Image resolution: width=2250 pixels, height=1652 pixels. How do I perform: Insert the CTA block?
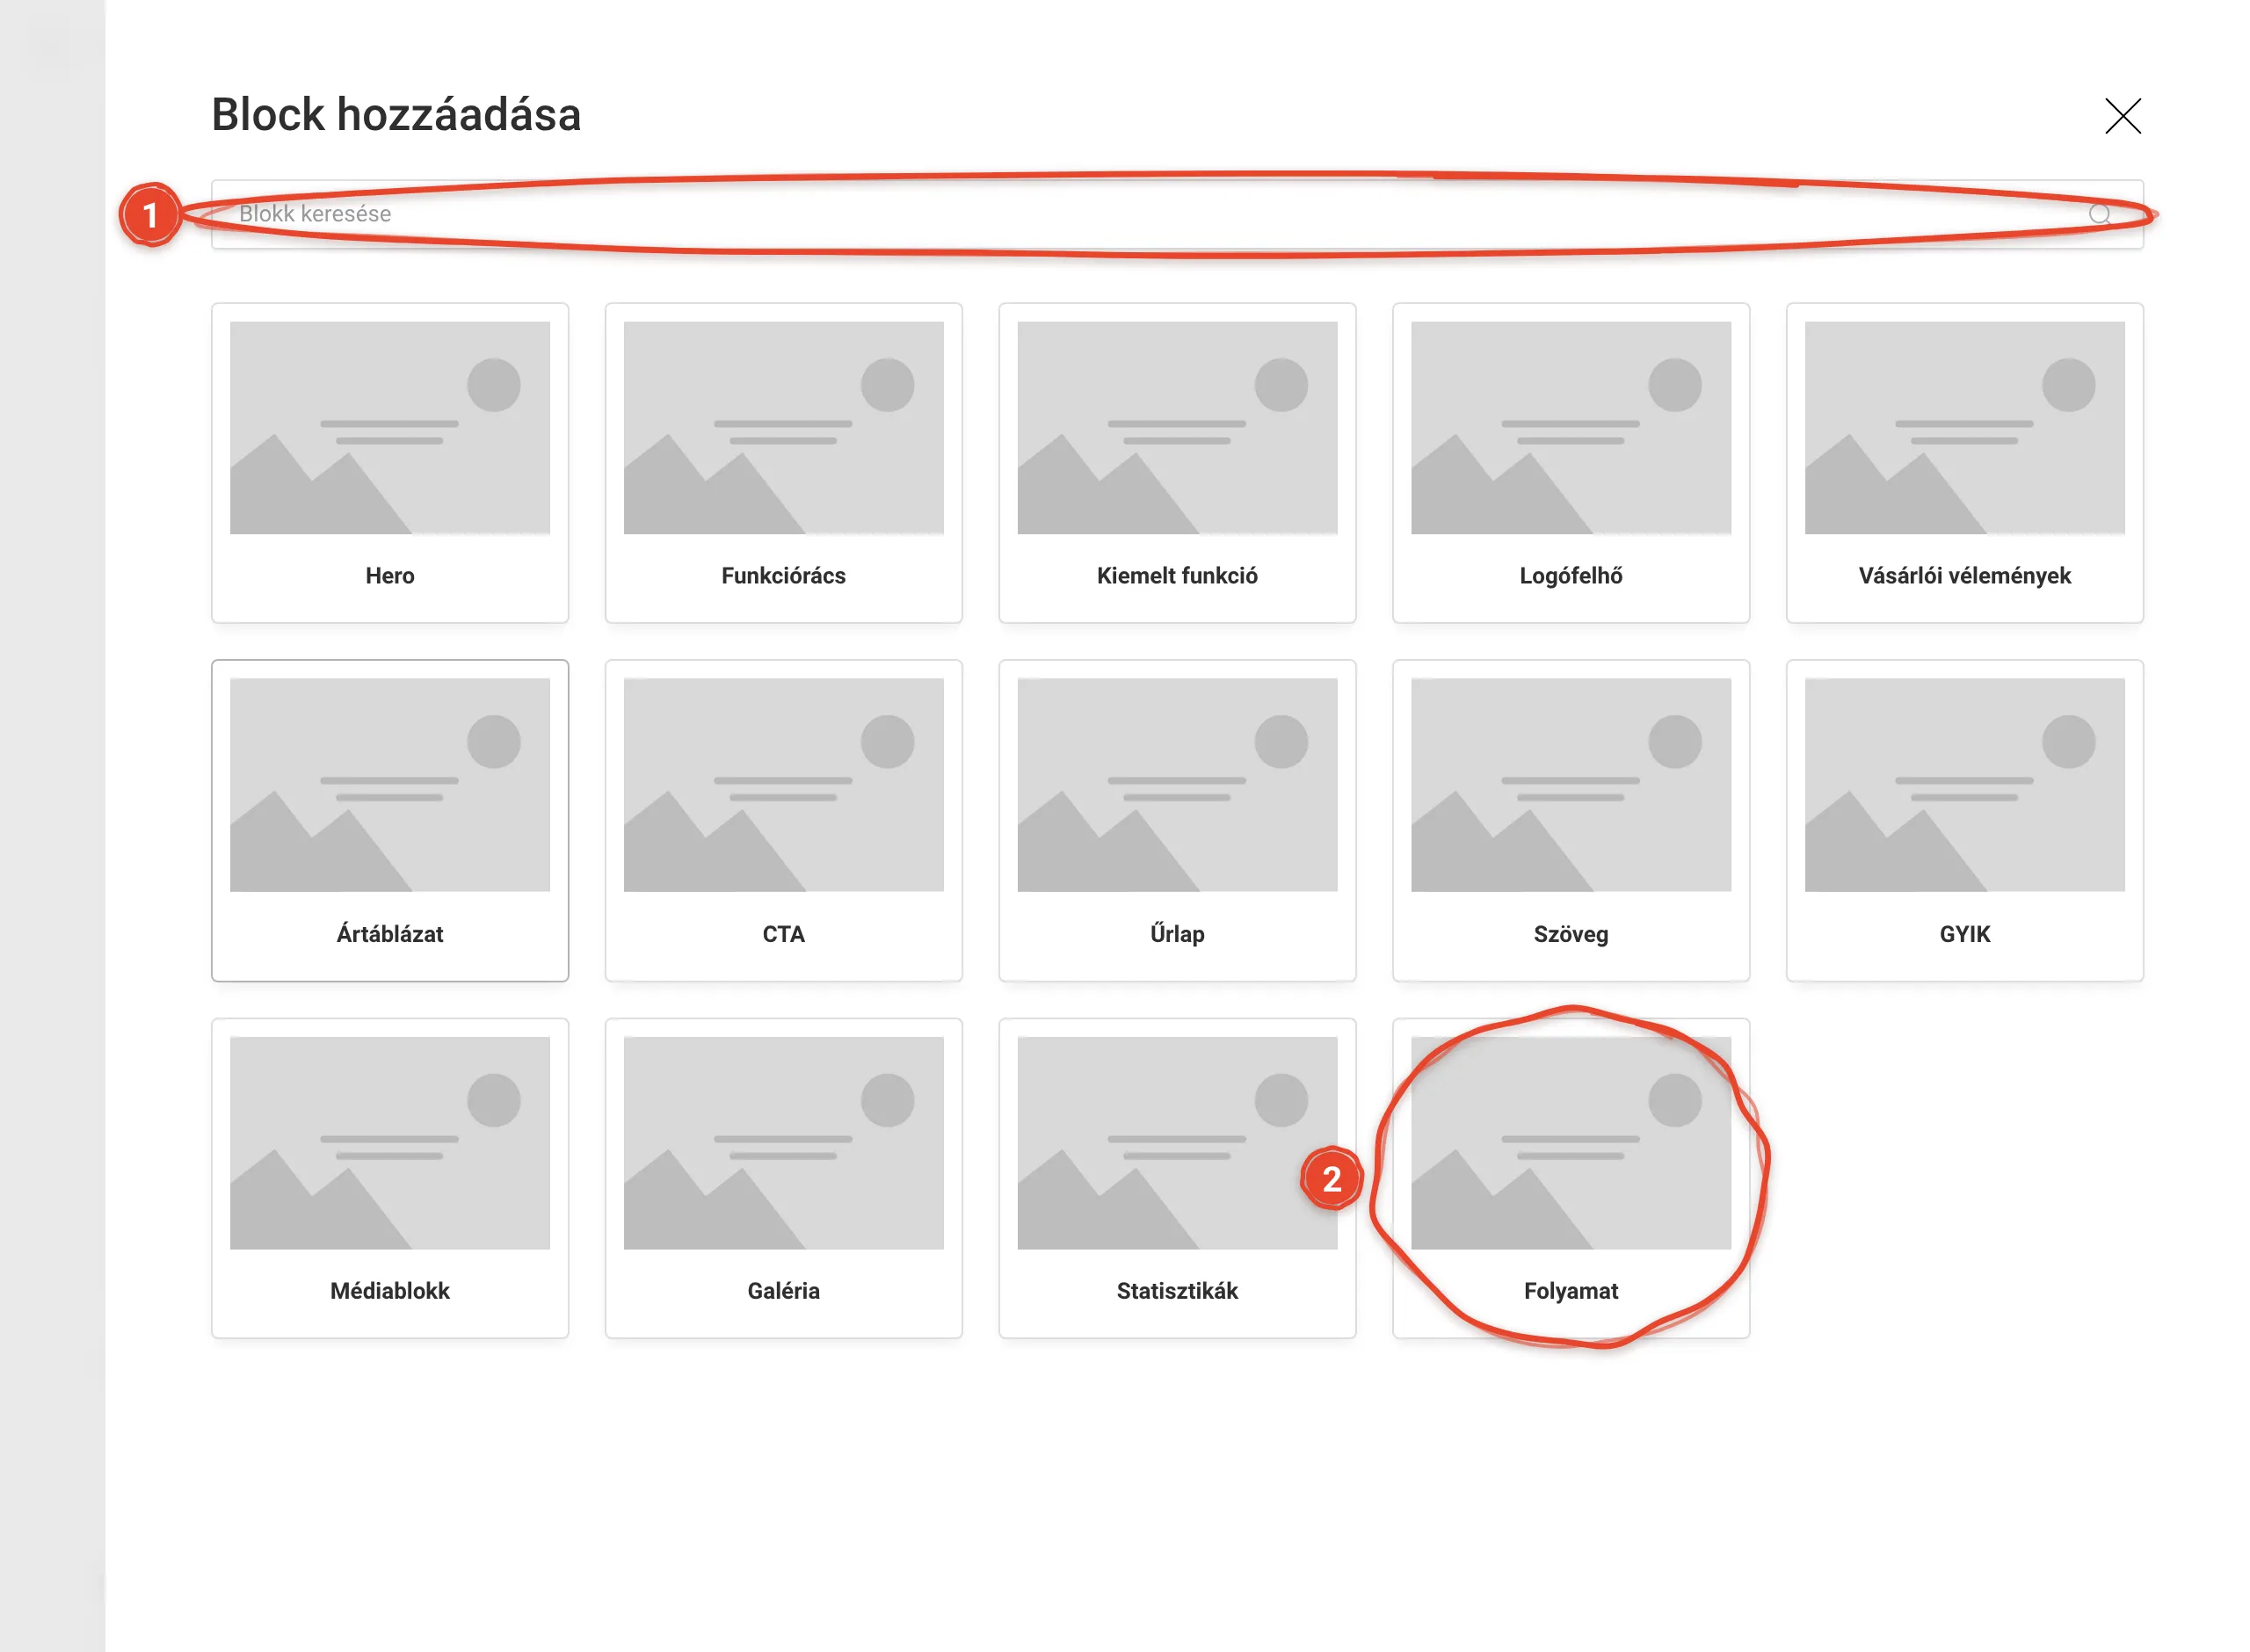(x=783, y=820)
